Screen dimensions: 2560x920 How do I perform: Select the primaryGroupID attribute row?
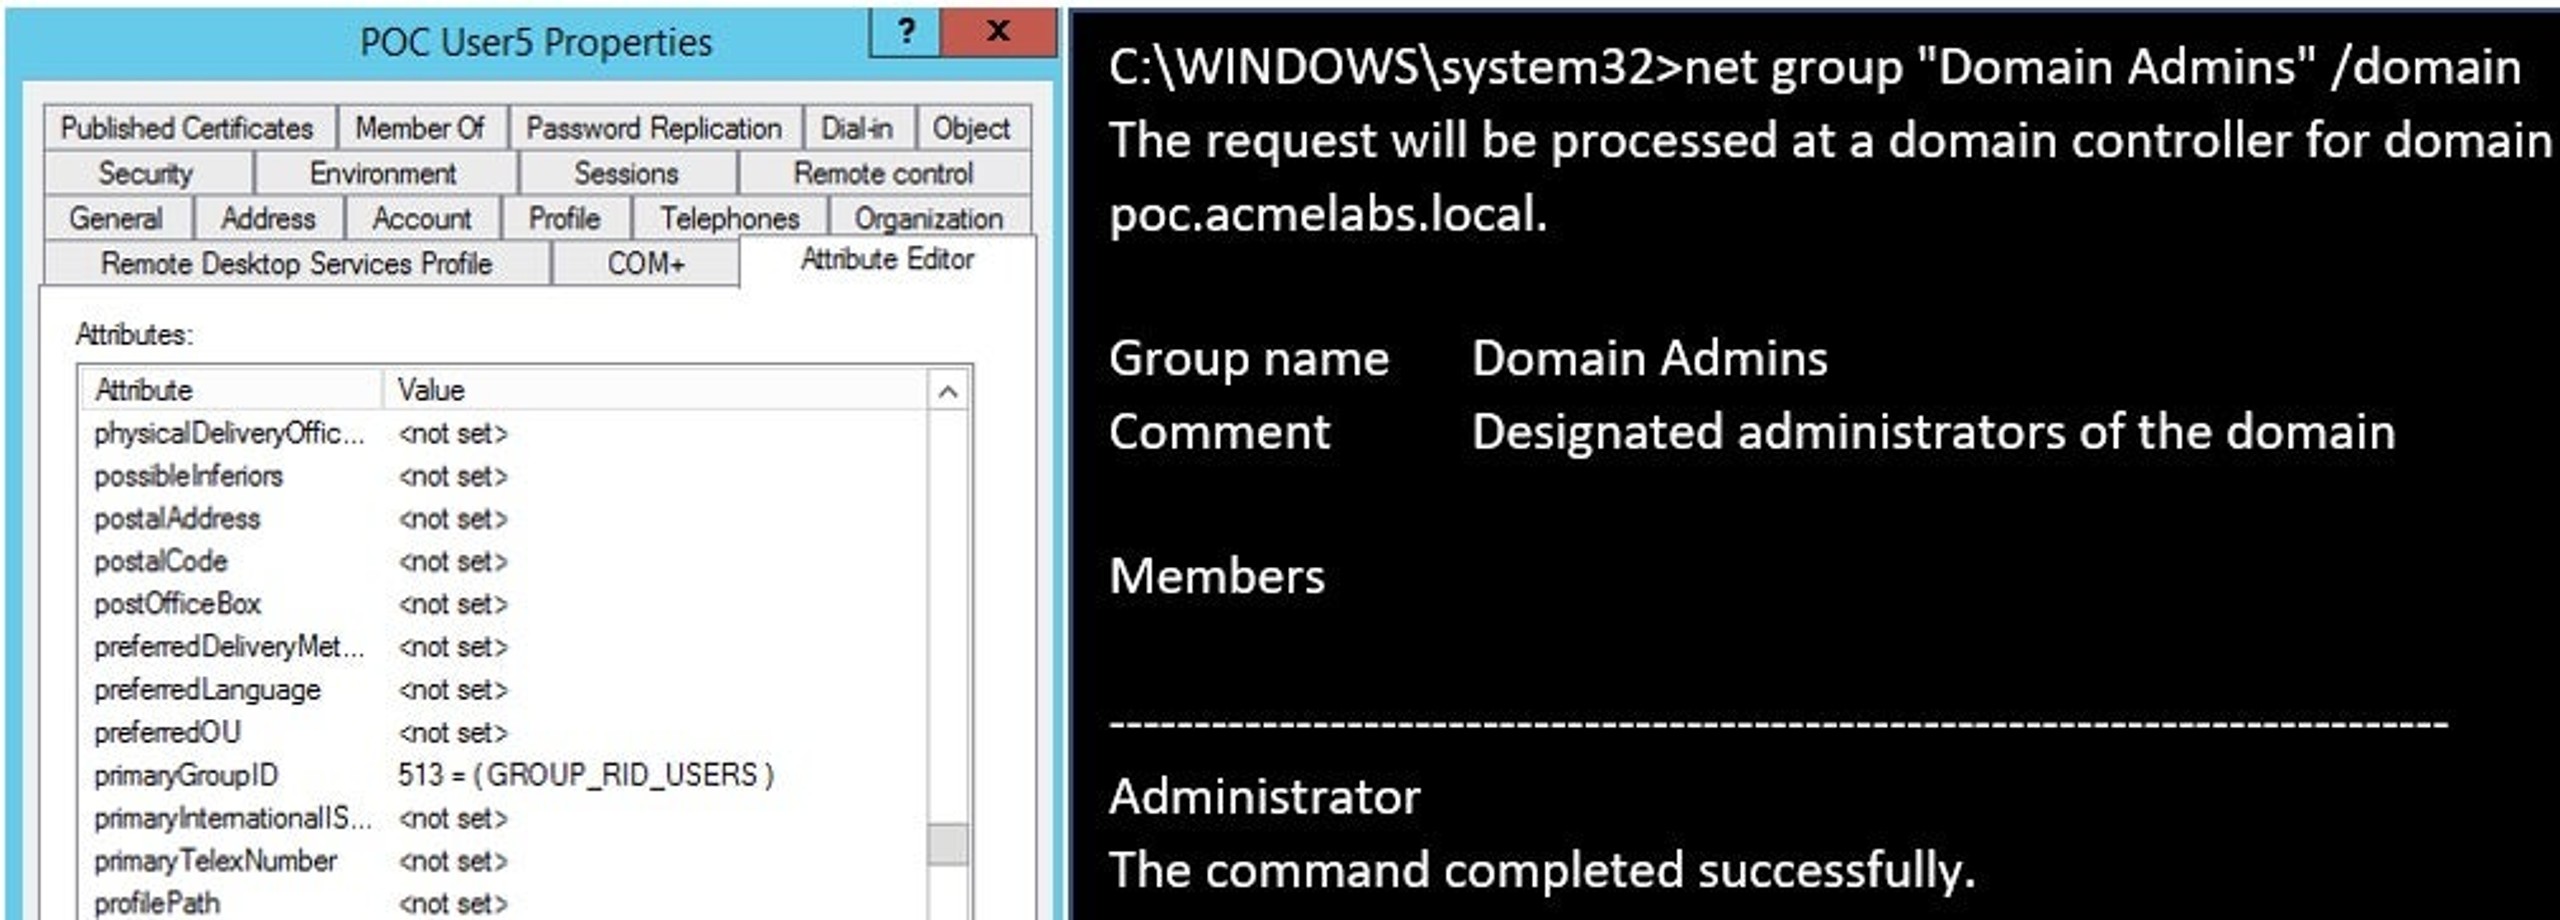coord(505,775)
